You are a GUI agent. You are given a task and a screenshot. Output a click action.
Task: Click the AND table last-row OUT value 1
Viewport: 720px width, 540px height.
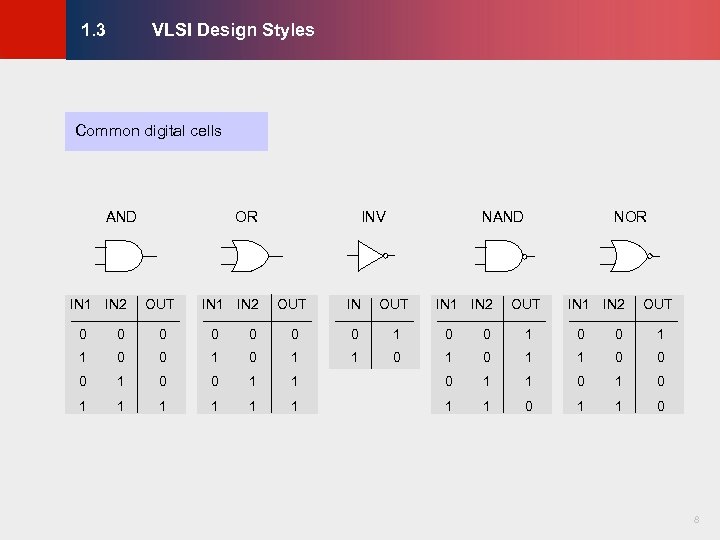[x=163, y=406]
